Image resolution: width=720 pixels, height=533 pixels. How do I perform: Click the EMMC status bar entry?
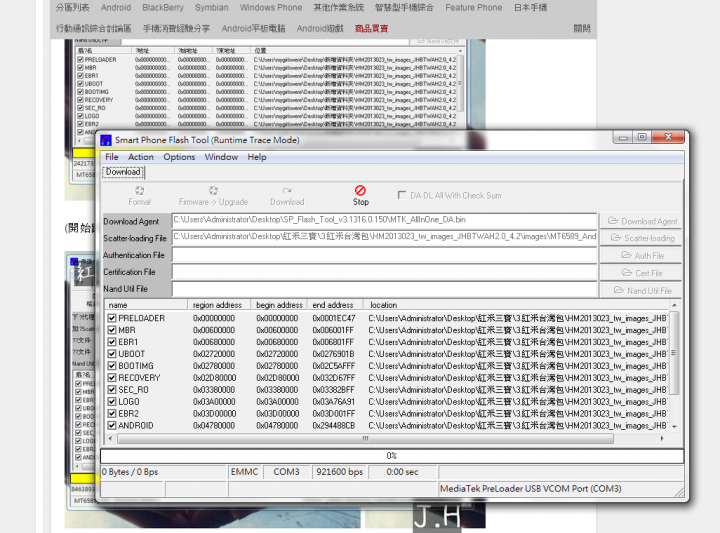pos(244,472)
